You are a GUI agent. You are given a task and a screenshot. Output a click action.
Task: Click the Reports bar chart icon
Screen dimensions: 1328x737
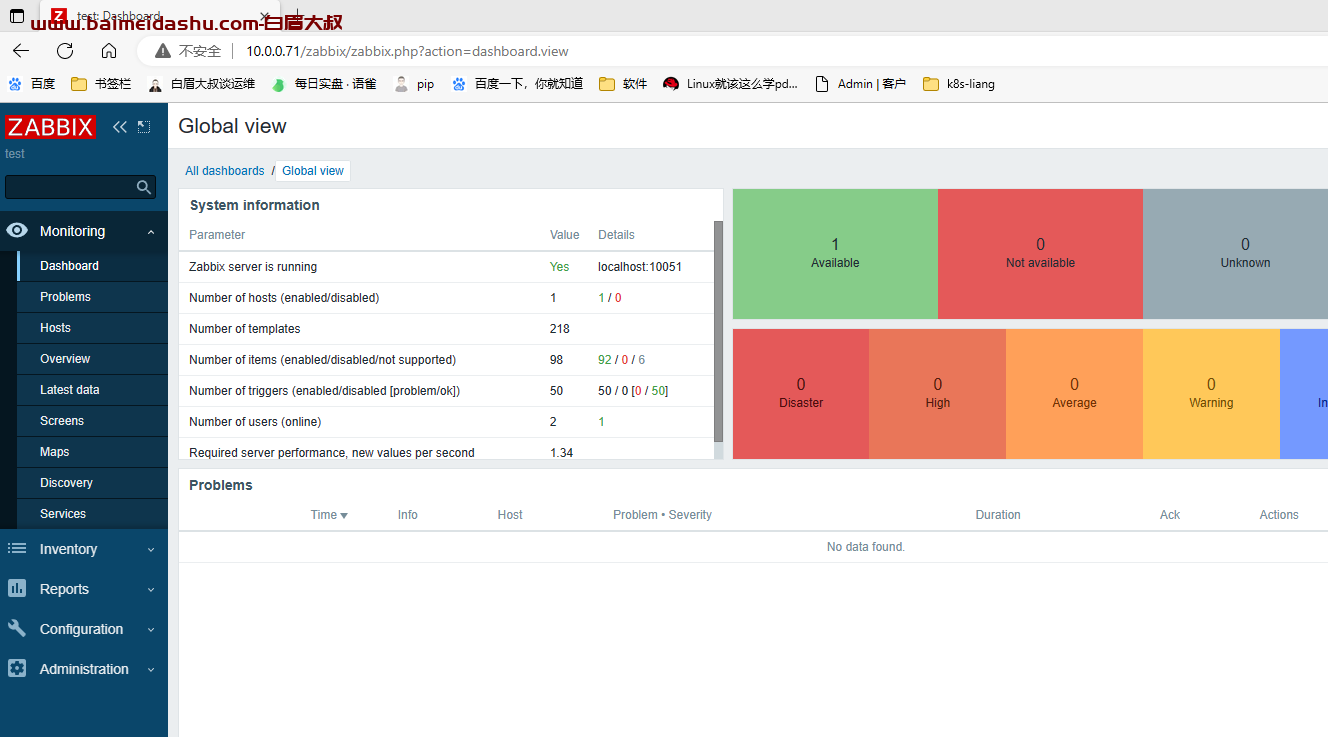(x=17, y=589)
